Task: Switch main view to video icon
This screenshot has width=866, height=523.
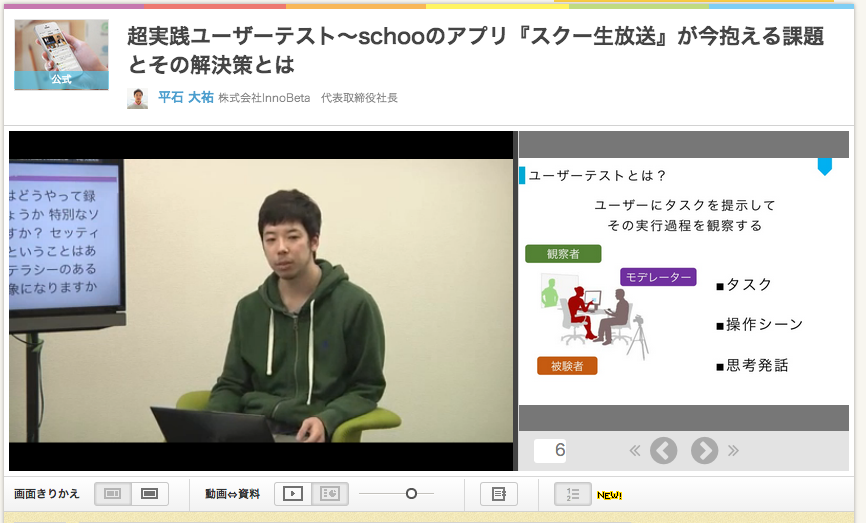Action: tap(293, 494)
